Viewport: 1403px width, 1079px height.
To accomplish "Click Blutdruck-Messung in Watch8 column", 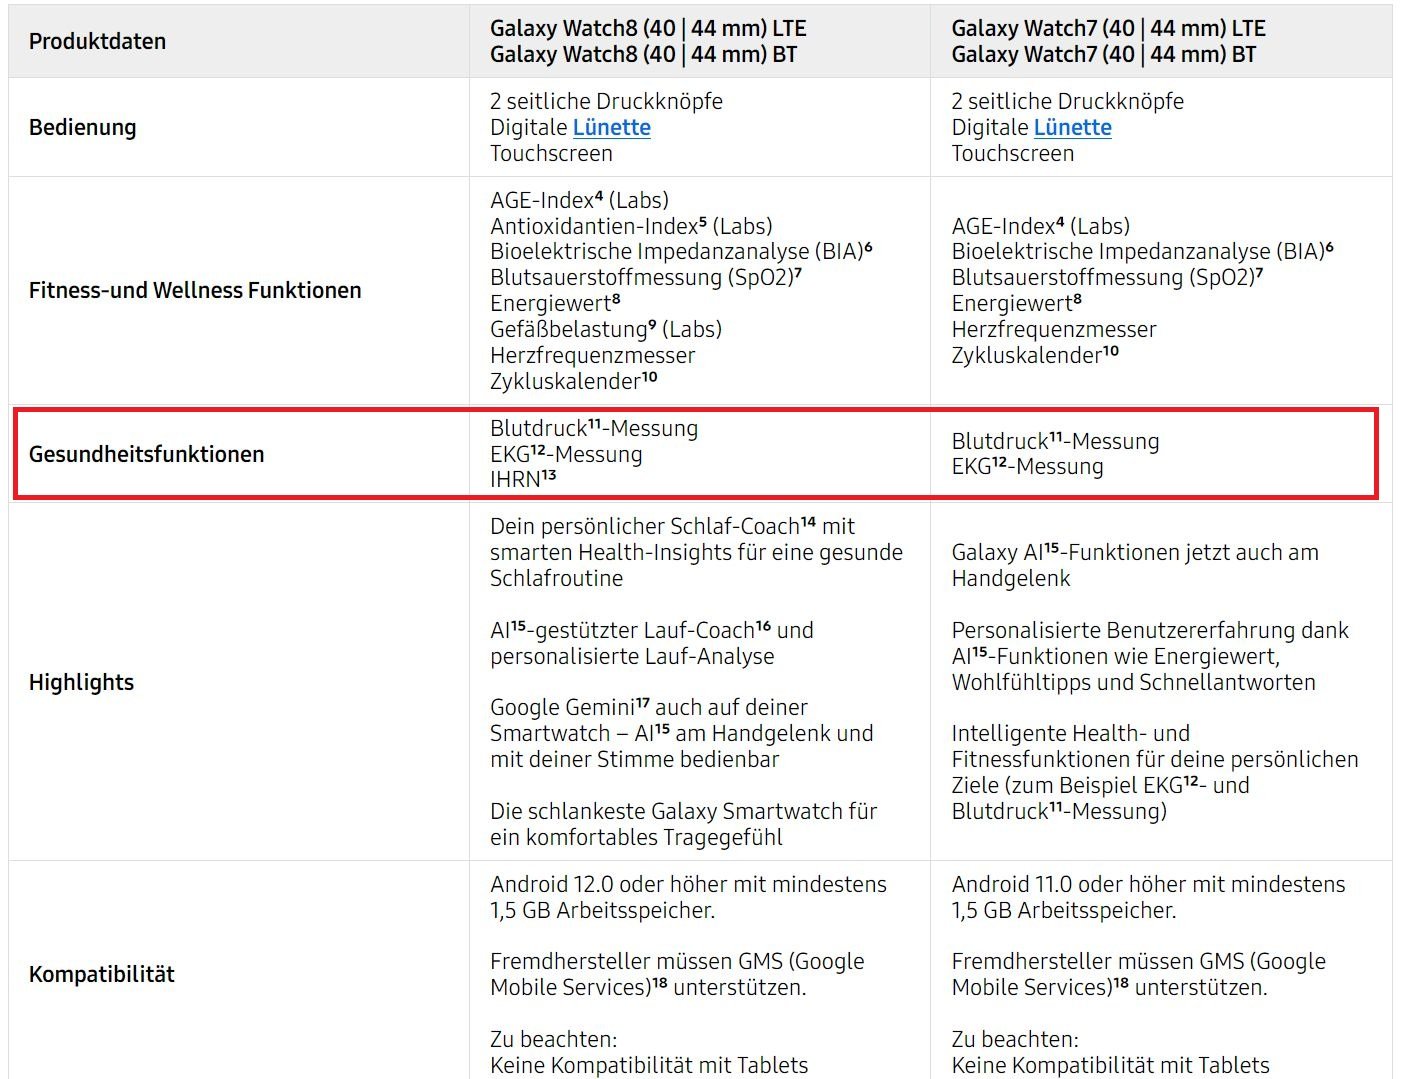I will [x=594, y=428].
